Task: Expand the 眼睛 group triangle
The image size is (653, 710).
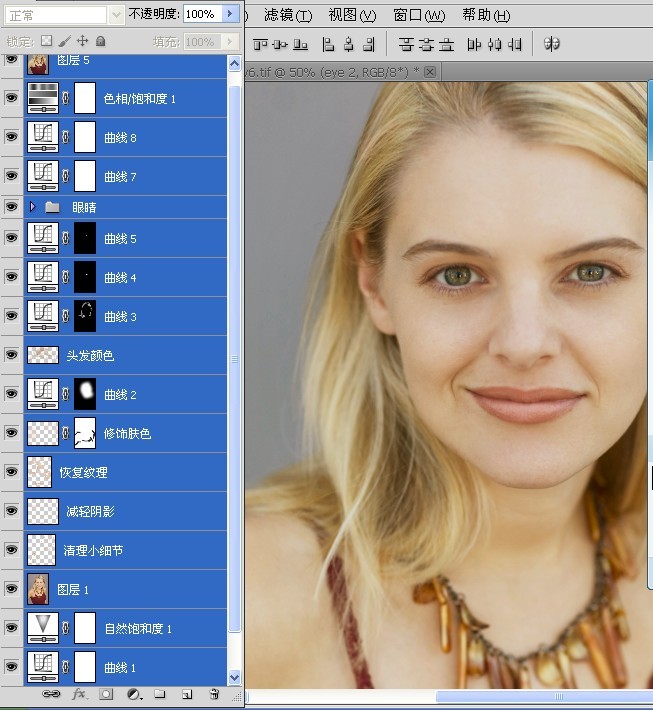Action: coord(32,207)
